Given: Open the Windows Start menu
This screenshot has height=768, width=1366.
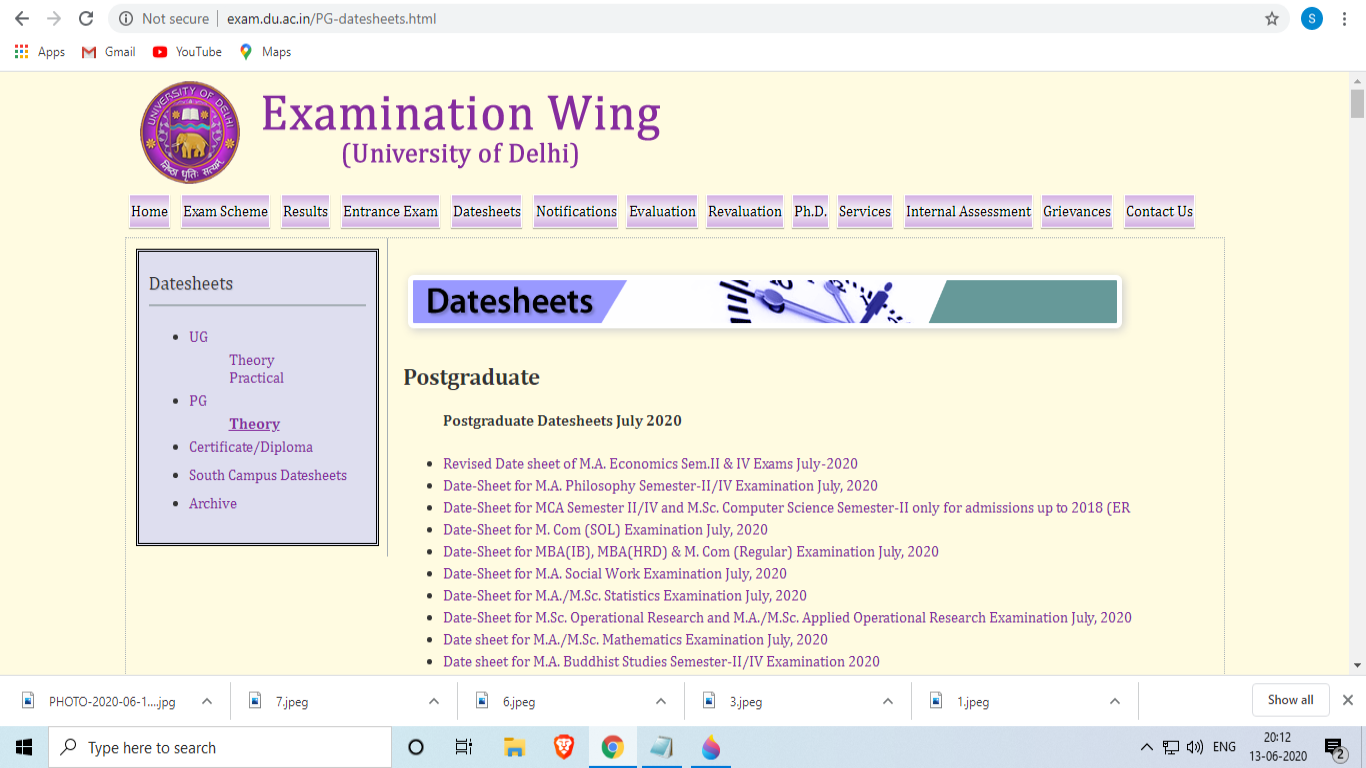Looking at the screenshot, I should (24, 747).
